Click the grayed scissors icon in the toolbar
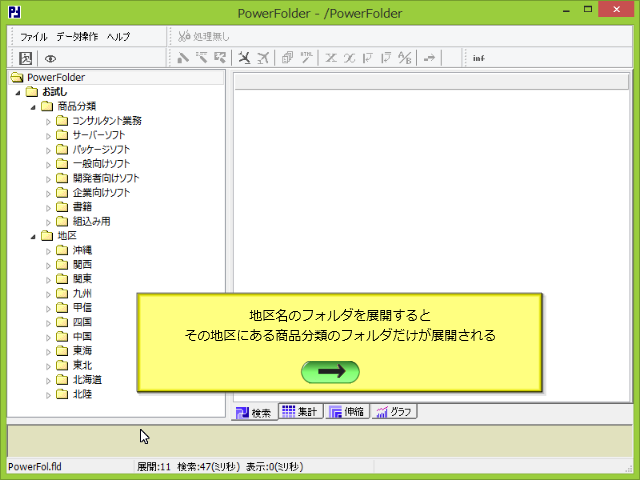 coord(263,58)
